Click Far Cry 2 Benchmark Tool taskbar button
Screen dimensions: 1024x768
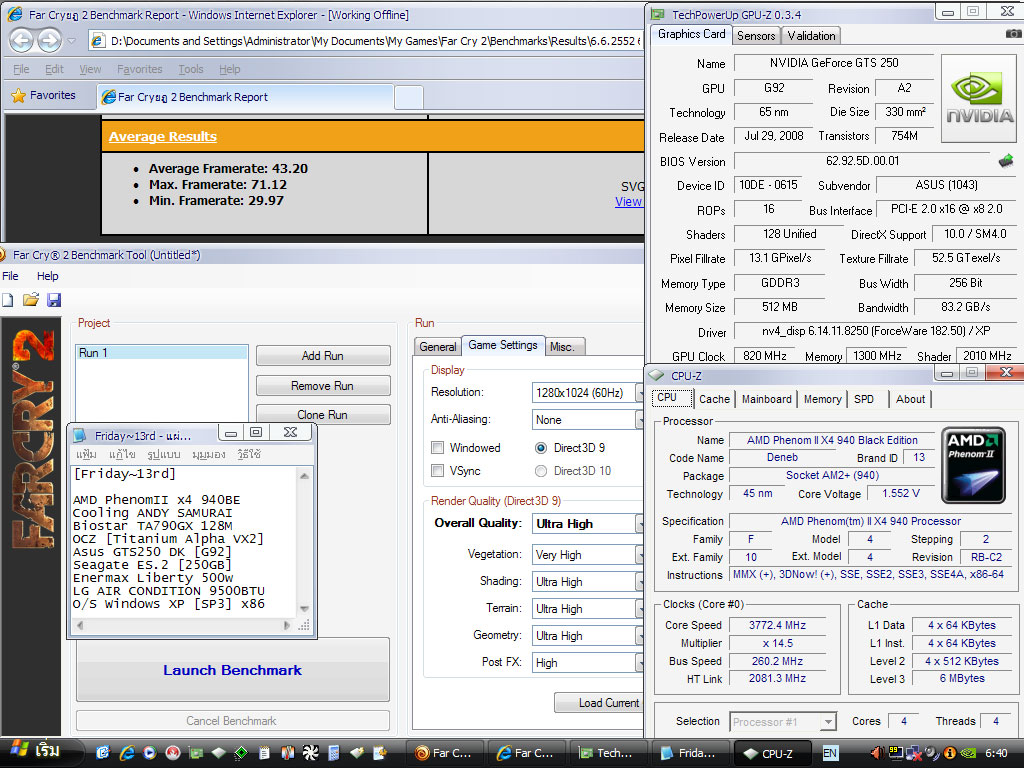[x=444, y=753]
